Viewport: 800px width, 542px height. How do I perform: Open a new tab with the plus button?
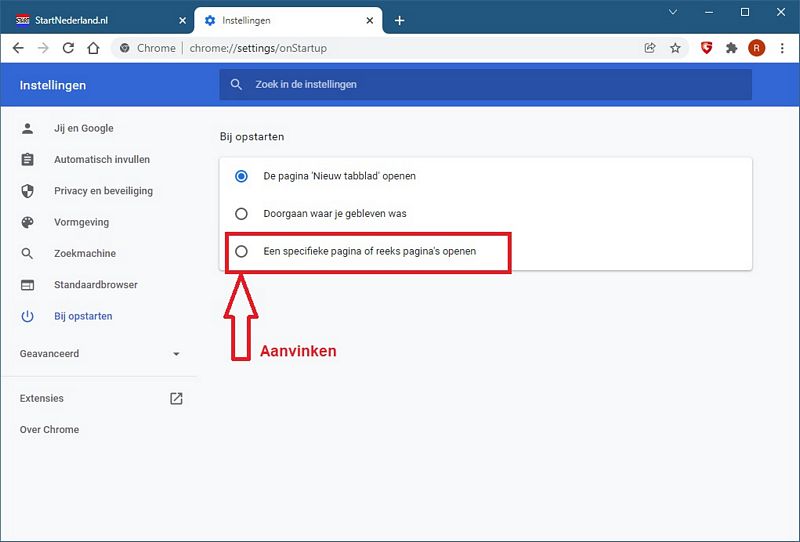point(399,20)
